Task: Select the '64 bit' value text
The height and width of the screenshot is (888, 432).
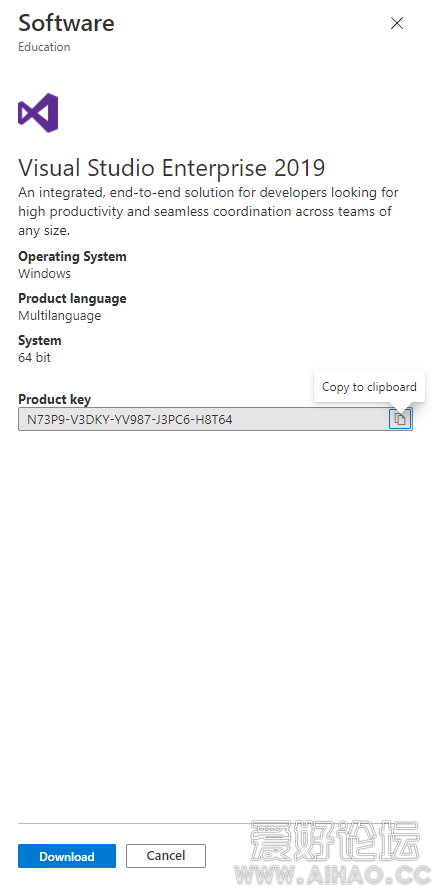Action: click(x=35, y=357)
